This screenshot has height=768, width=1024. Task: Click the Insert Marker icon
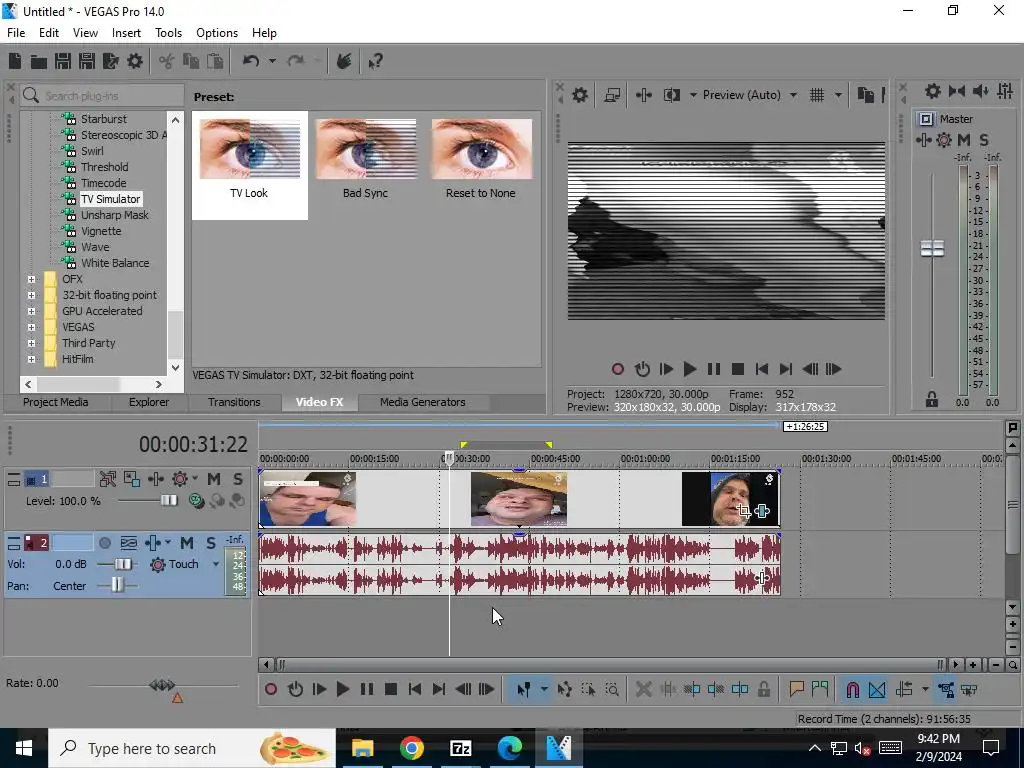click(796, 689)
